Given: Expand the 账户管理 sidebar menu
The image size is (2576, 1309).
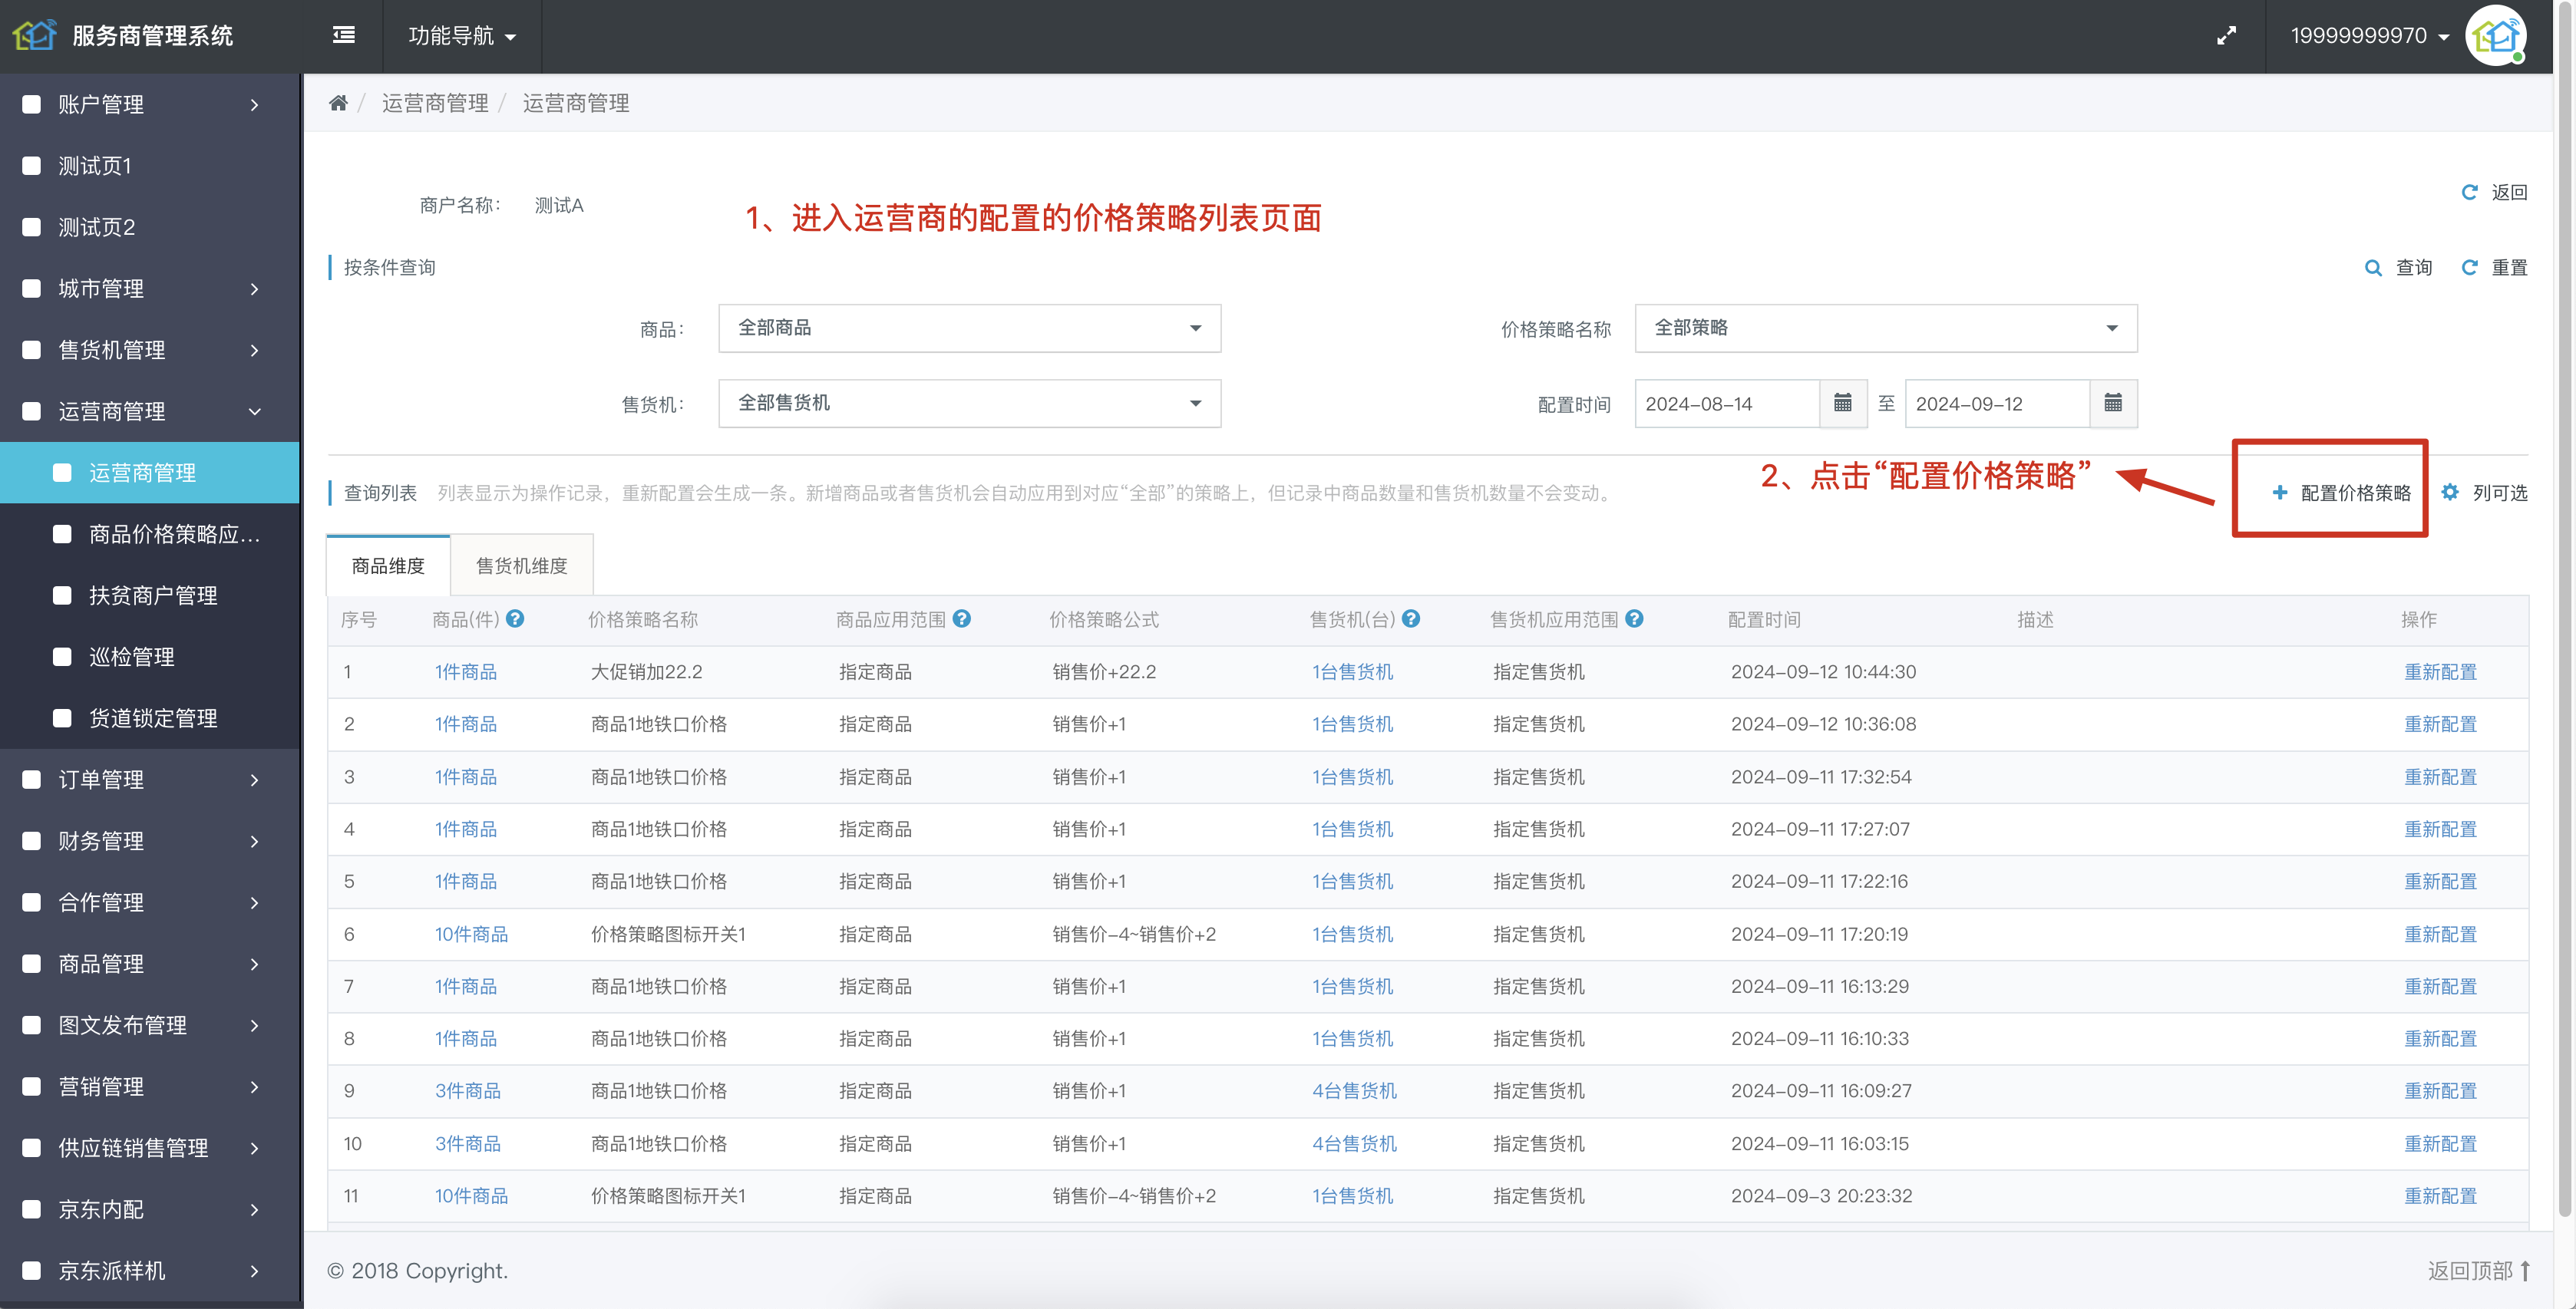Looking at the screenshot, I should tap(150, 104).
